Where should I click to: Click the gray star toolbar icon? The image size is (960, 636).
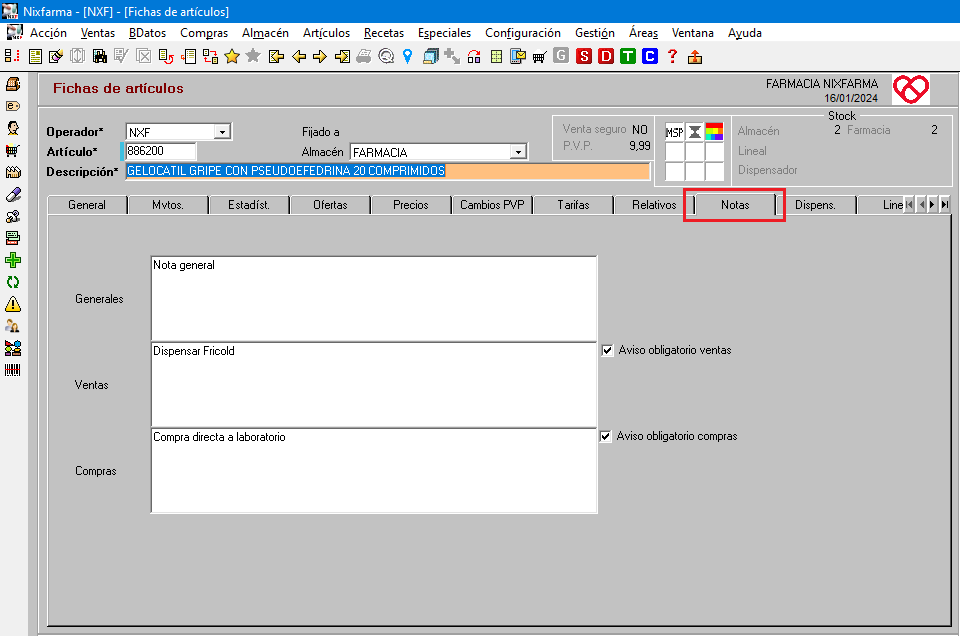tap(253, 57)
